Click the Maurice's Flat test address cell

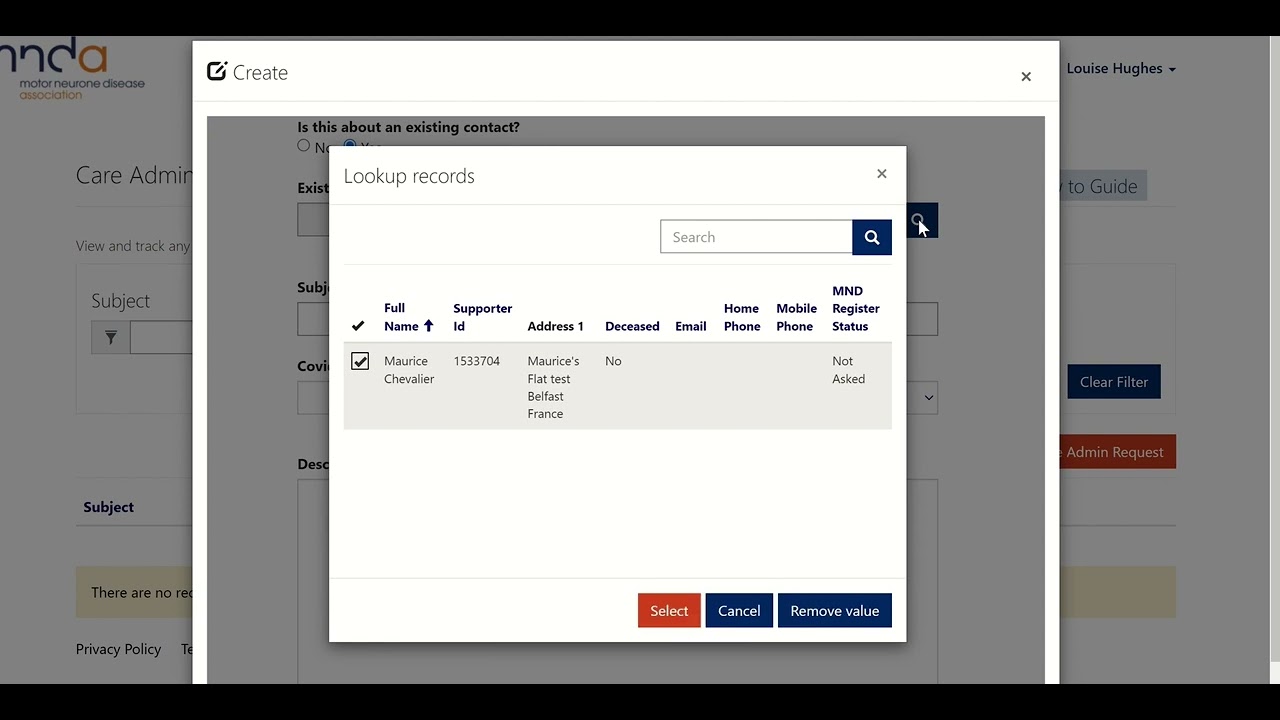tap(553, 387)
